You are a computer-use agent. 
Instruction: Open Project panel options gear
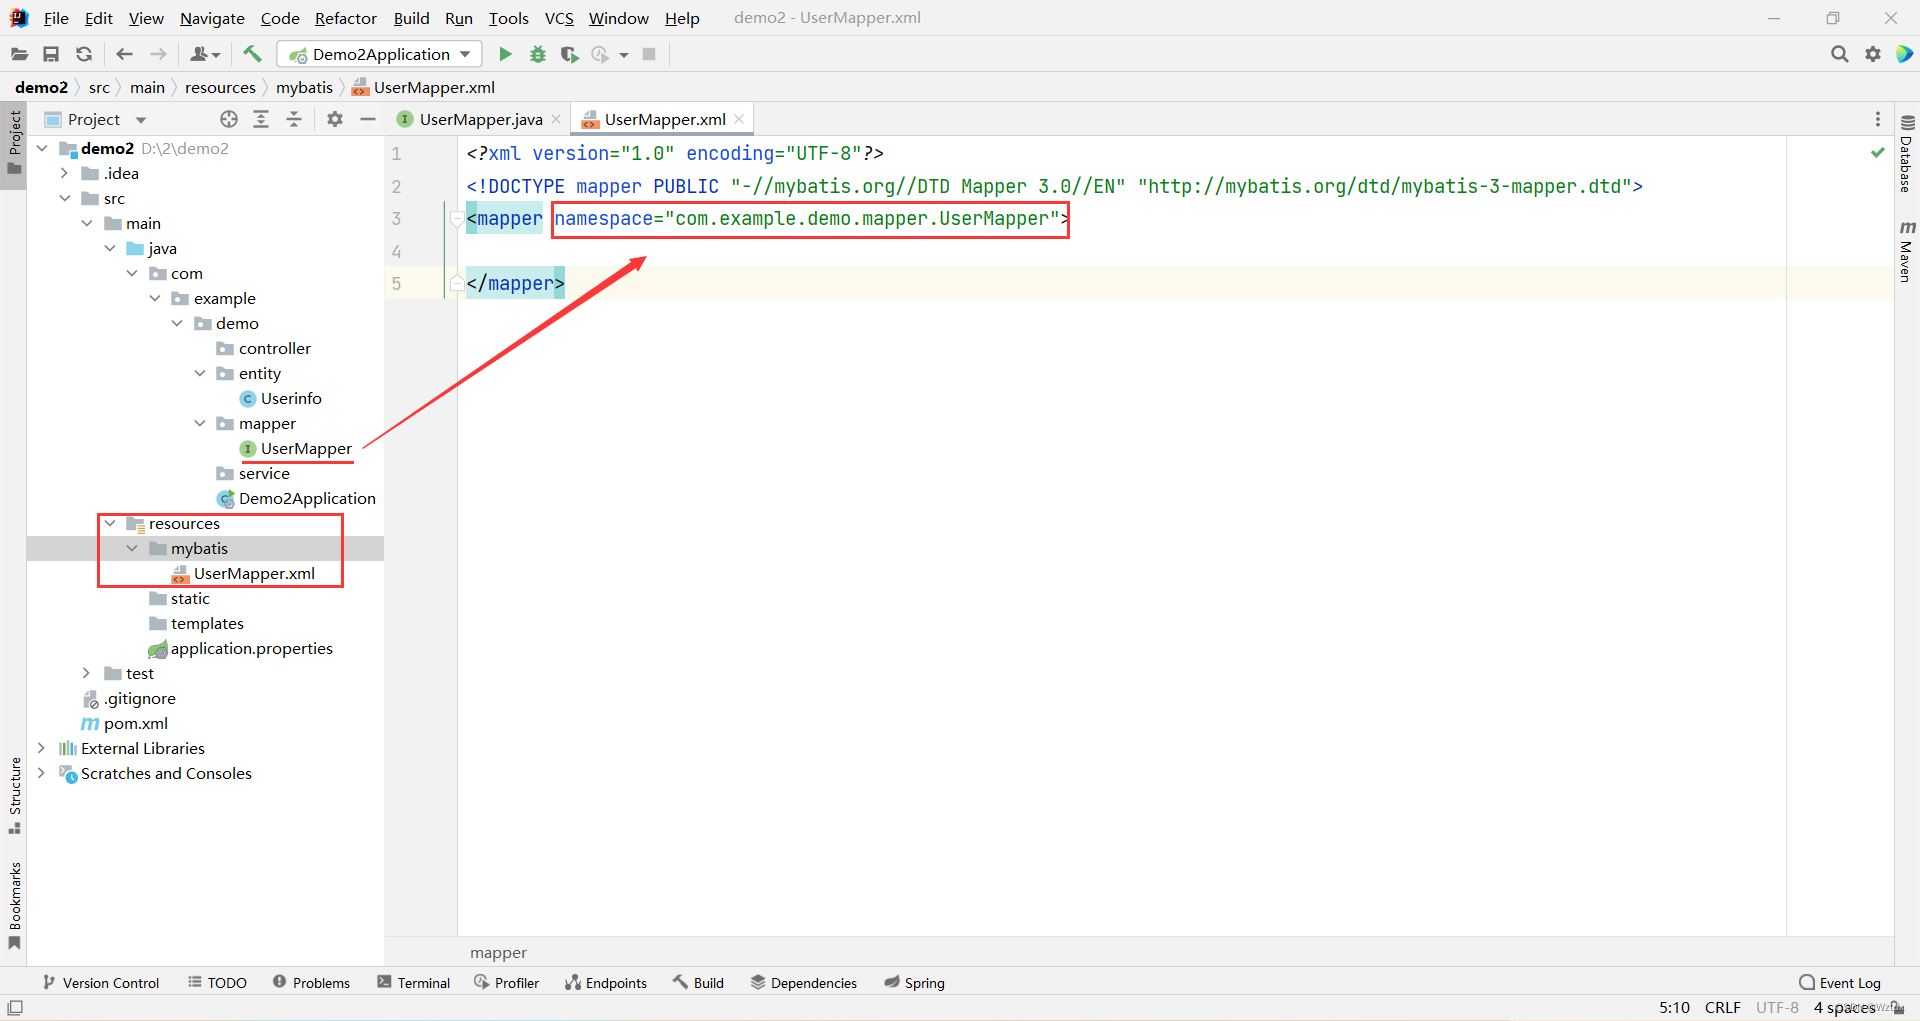(335, 119)
